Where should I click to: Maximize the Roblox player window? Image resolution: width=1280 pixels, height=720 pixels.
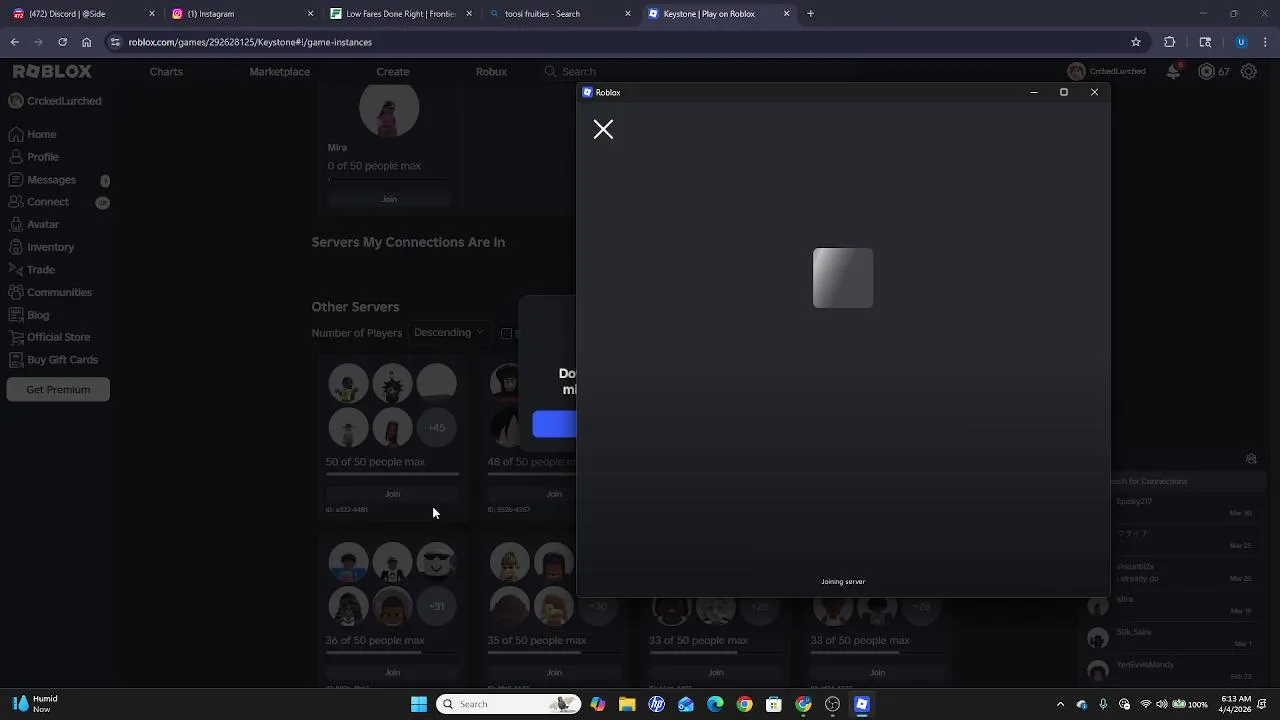(x=1064, y=92)
